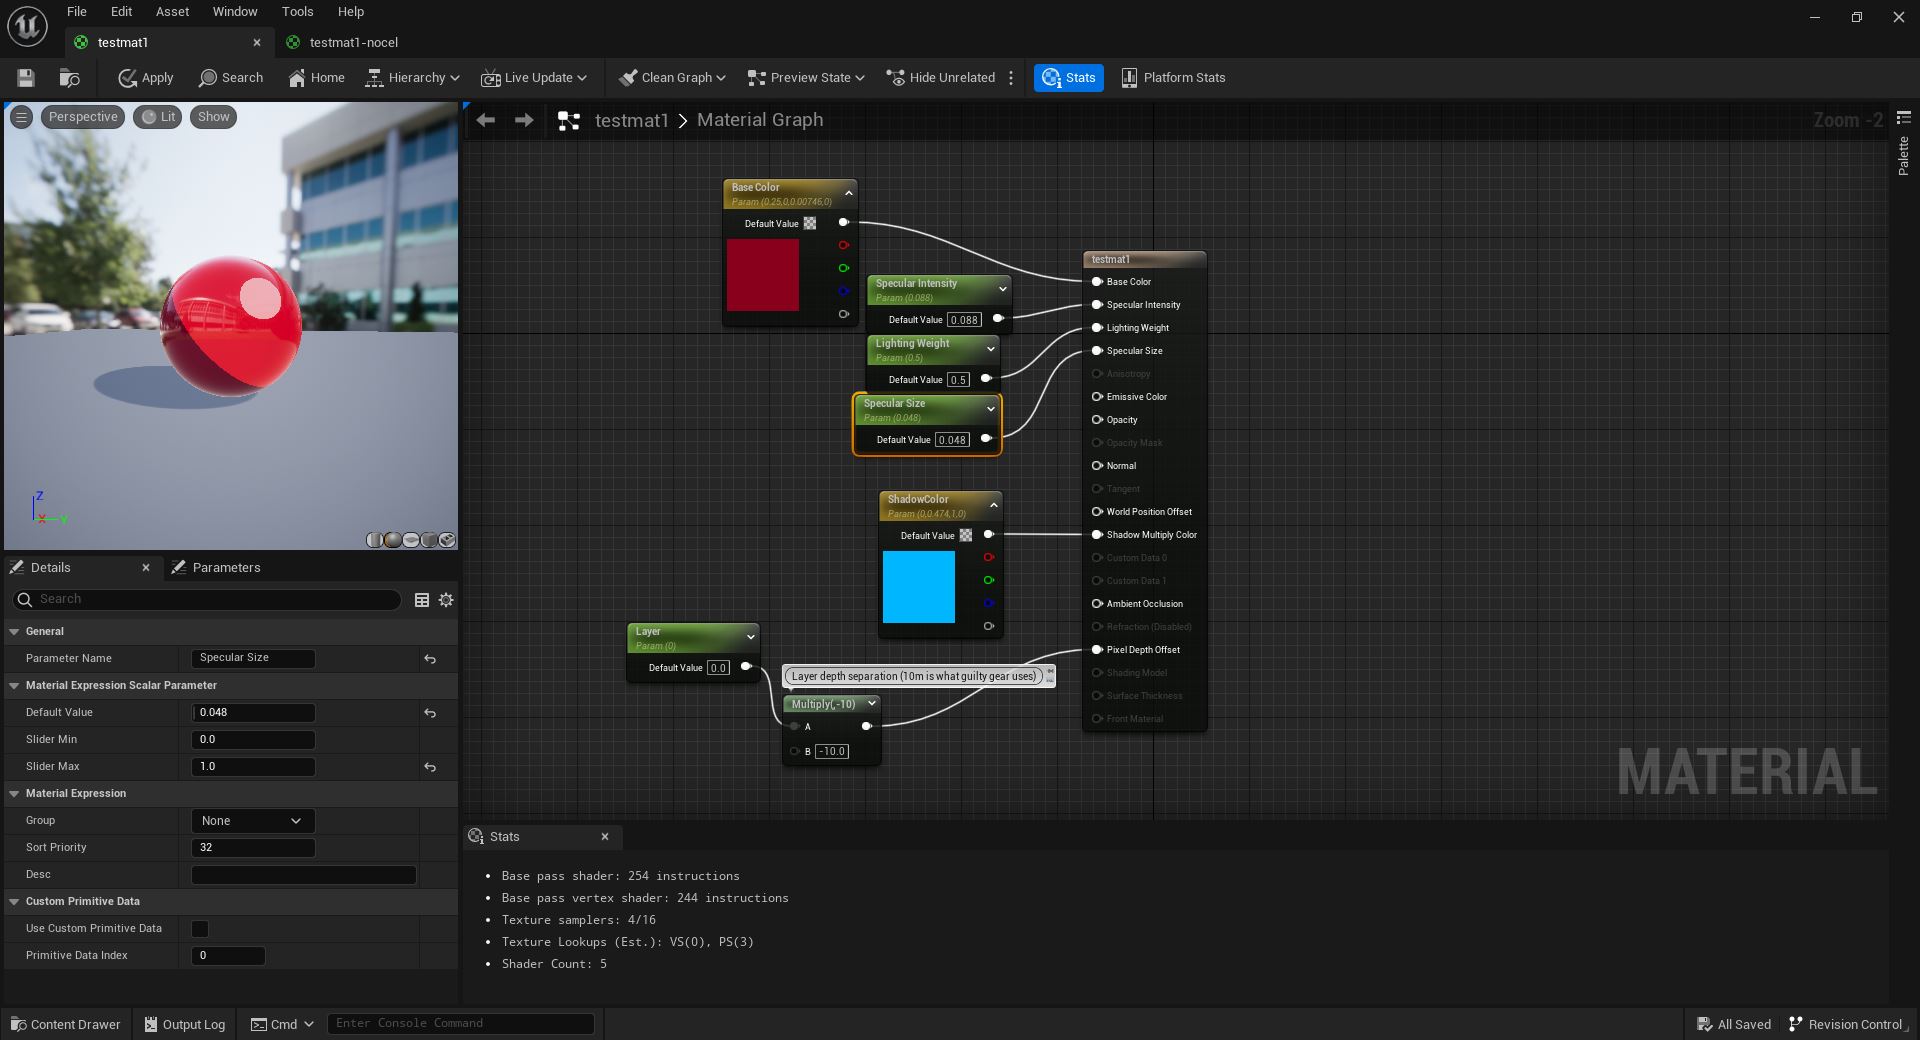Close the testmat1 editor tab

click(257, 42)
